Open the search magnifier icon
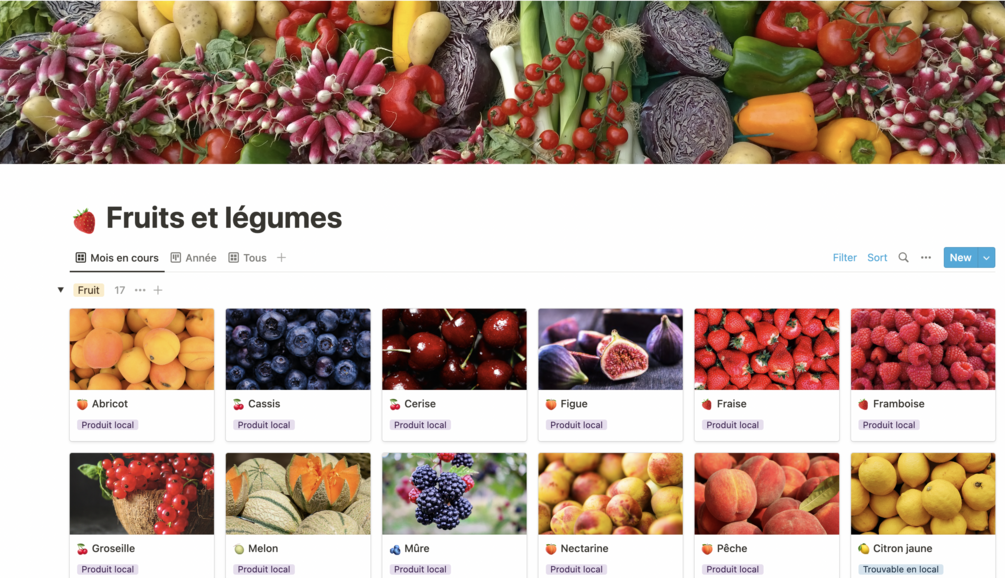Screen dimensions: 1005x578 903,258
